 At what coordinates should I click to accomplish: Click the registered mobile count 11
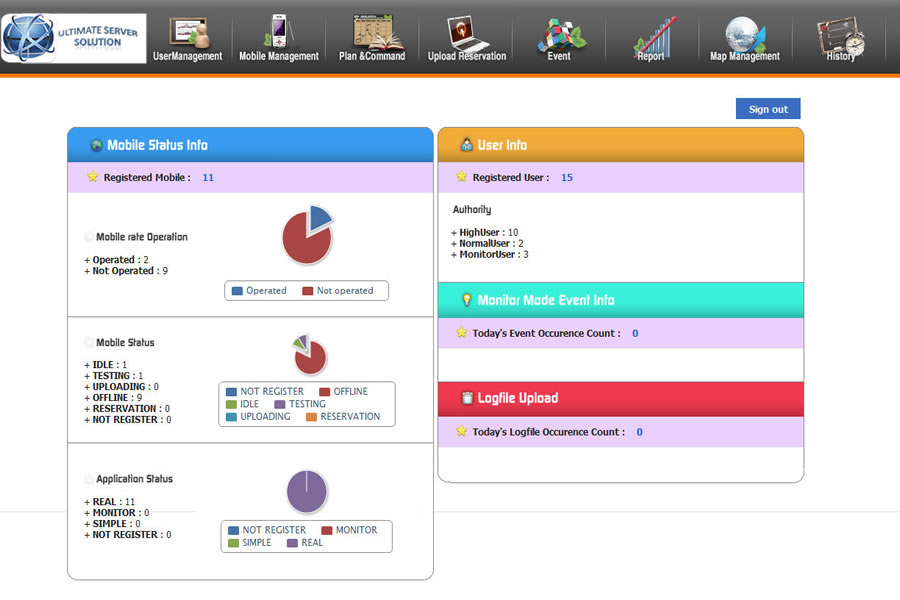[208, 177]
